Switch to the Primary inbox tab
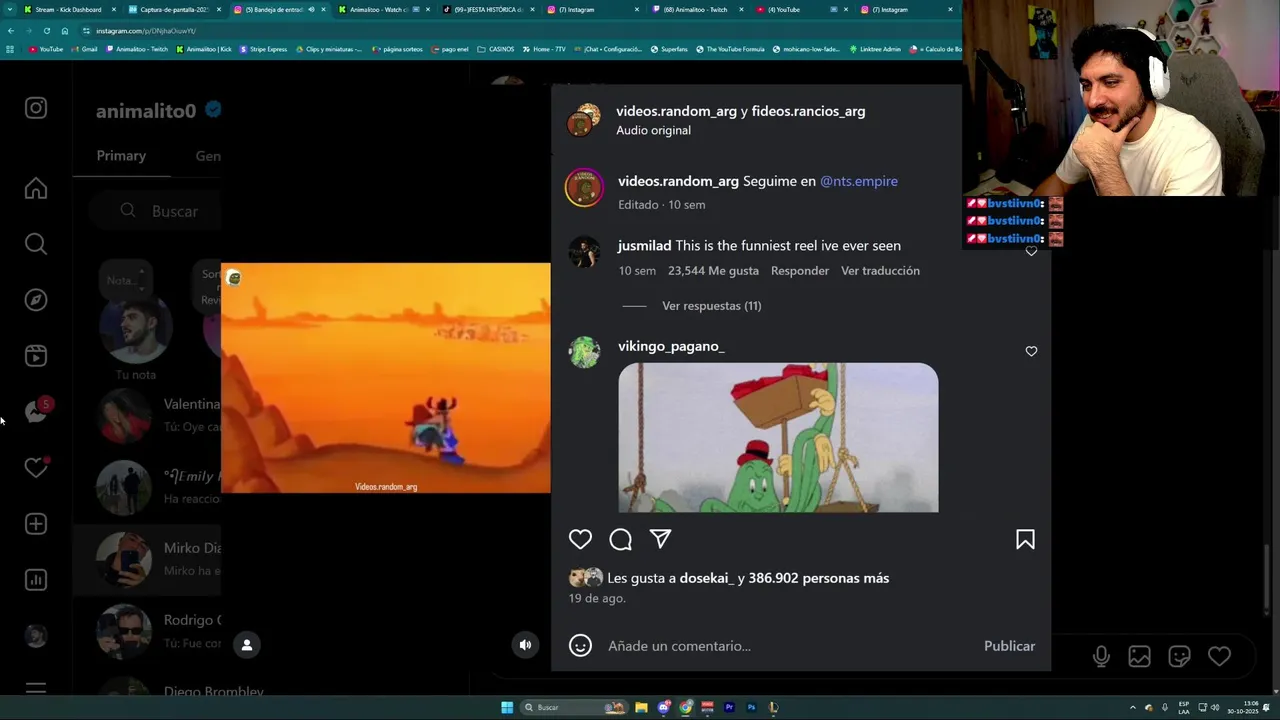The width and height of the screenshot is (1280, 720). [x=121, y=156]
